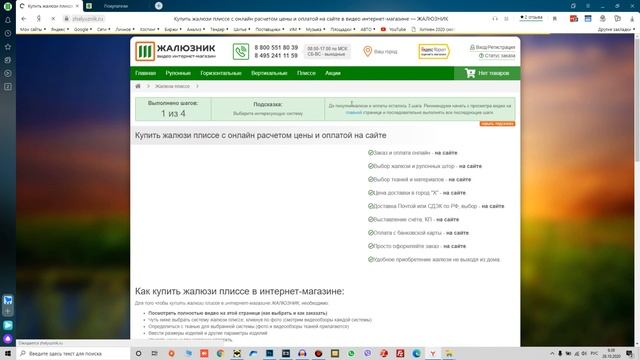Open Windows Start menu
The width and height of the screenshot is (640, 360).
point(8,353)
